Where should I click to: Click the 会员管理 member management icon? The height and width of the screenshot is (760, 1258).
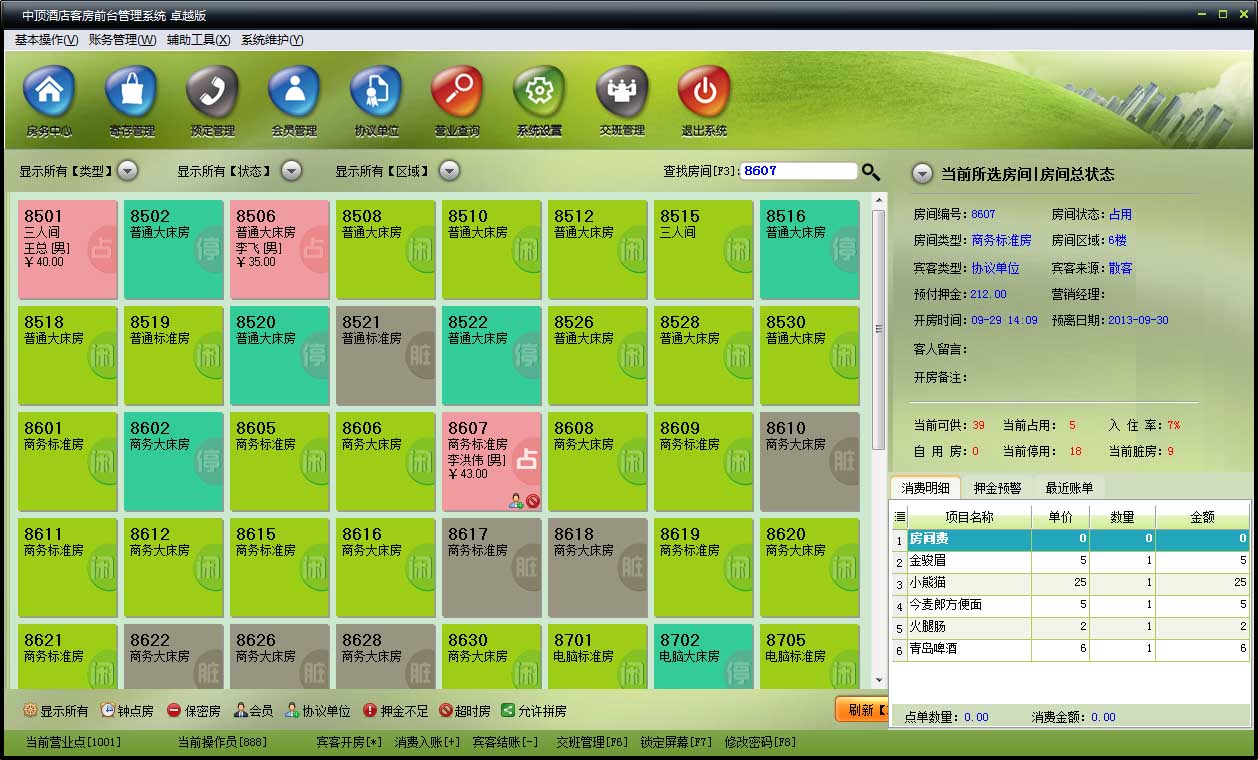pos(293,100)
